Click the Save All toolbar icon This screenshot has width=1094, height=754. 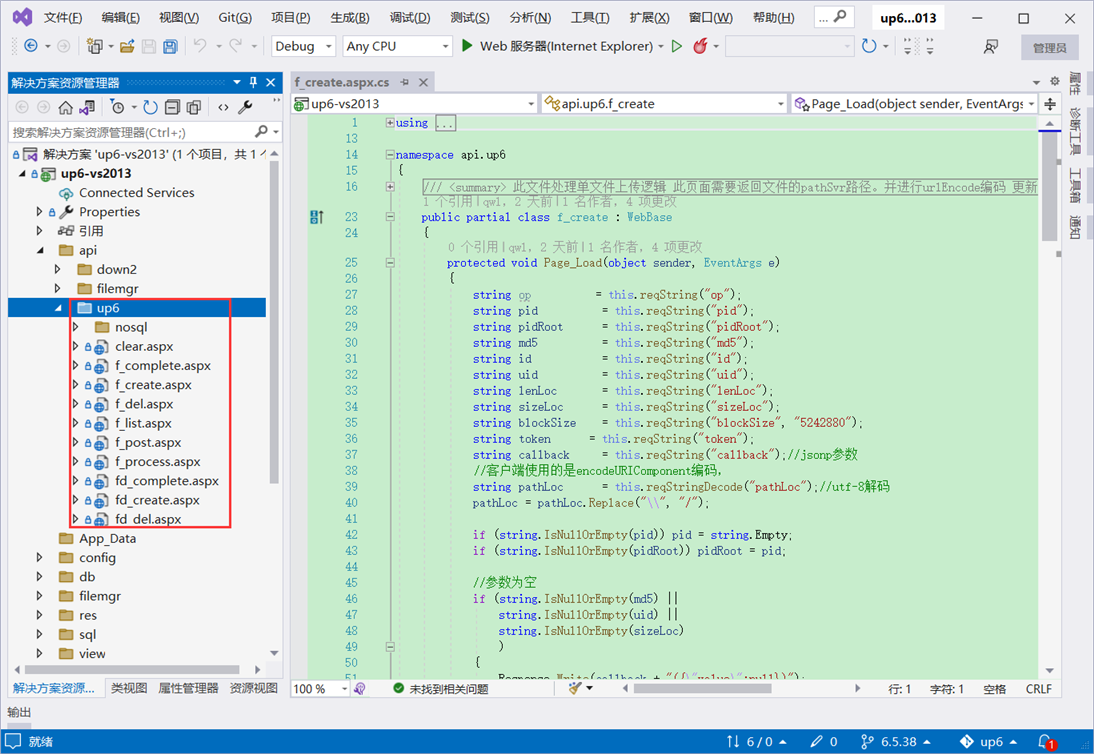click(x=170, y=47)
